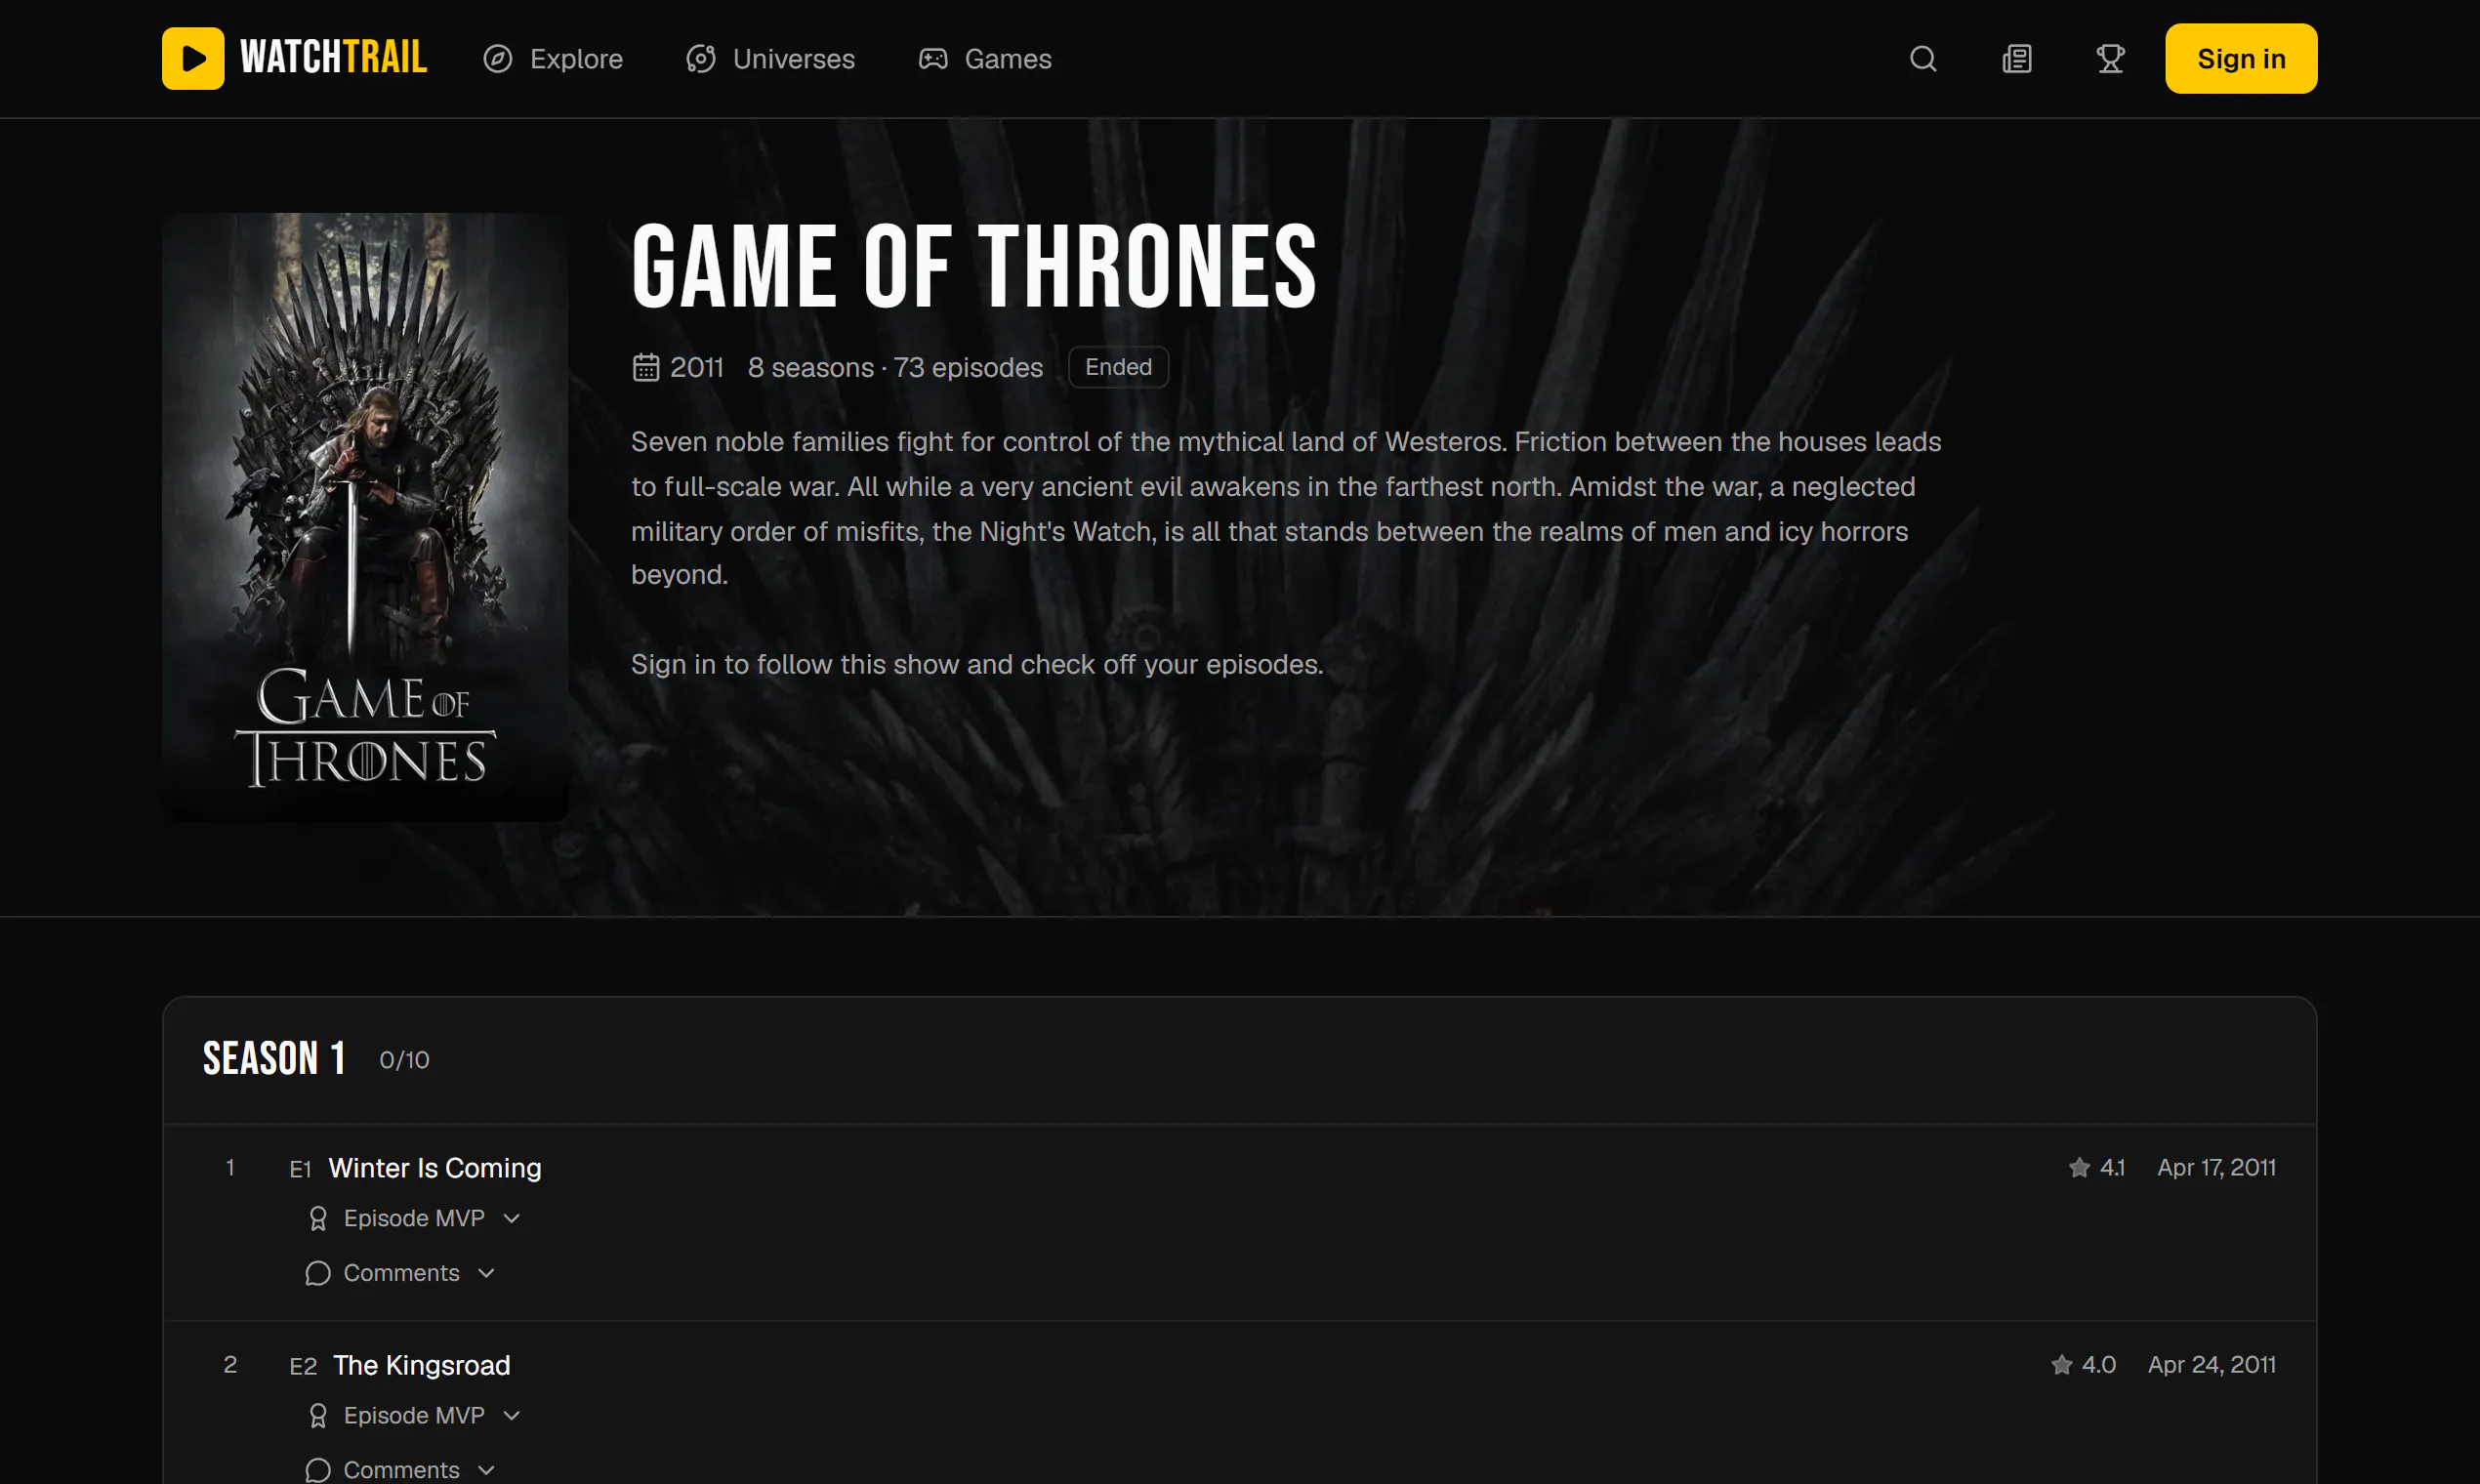Click the E1 episode code label
This screenshot has height=1484, width=2480.
click(x=300, y=1169)
